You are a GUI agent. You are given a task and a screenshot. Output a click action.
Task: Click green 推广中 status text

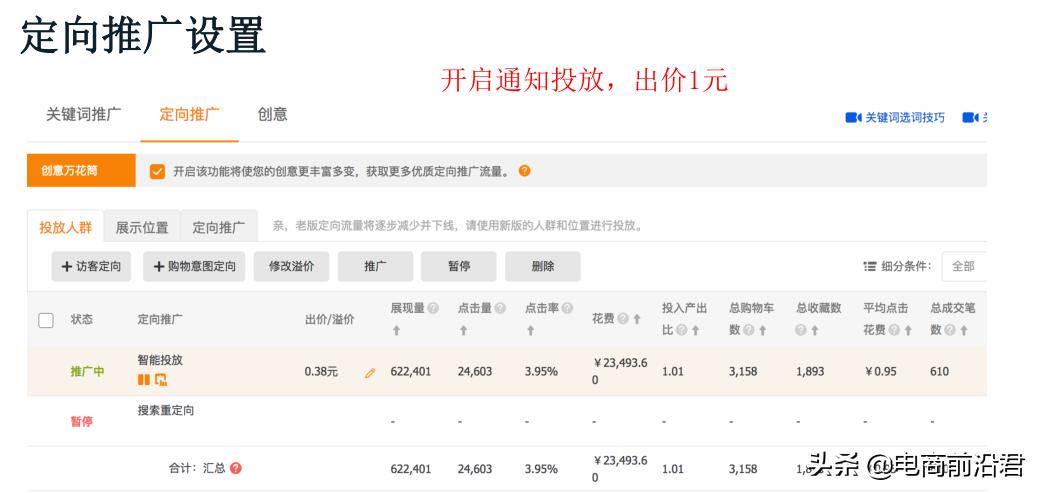88,371
